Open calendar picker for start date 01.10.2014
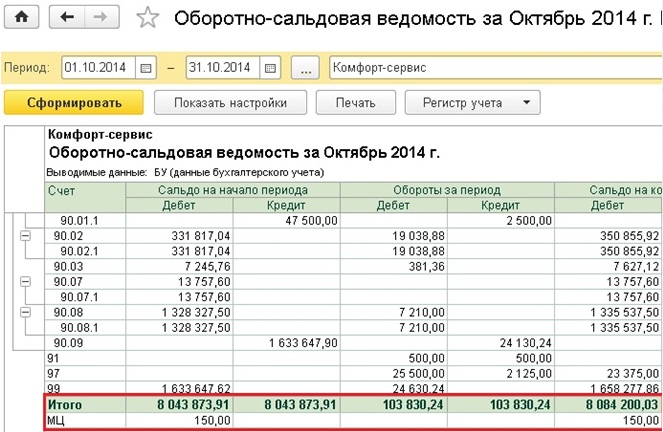The image size is (663, 432). [146, 68]
